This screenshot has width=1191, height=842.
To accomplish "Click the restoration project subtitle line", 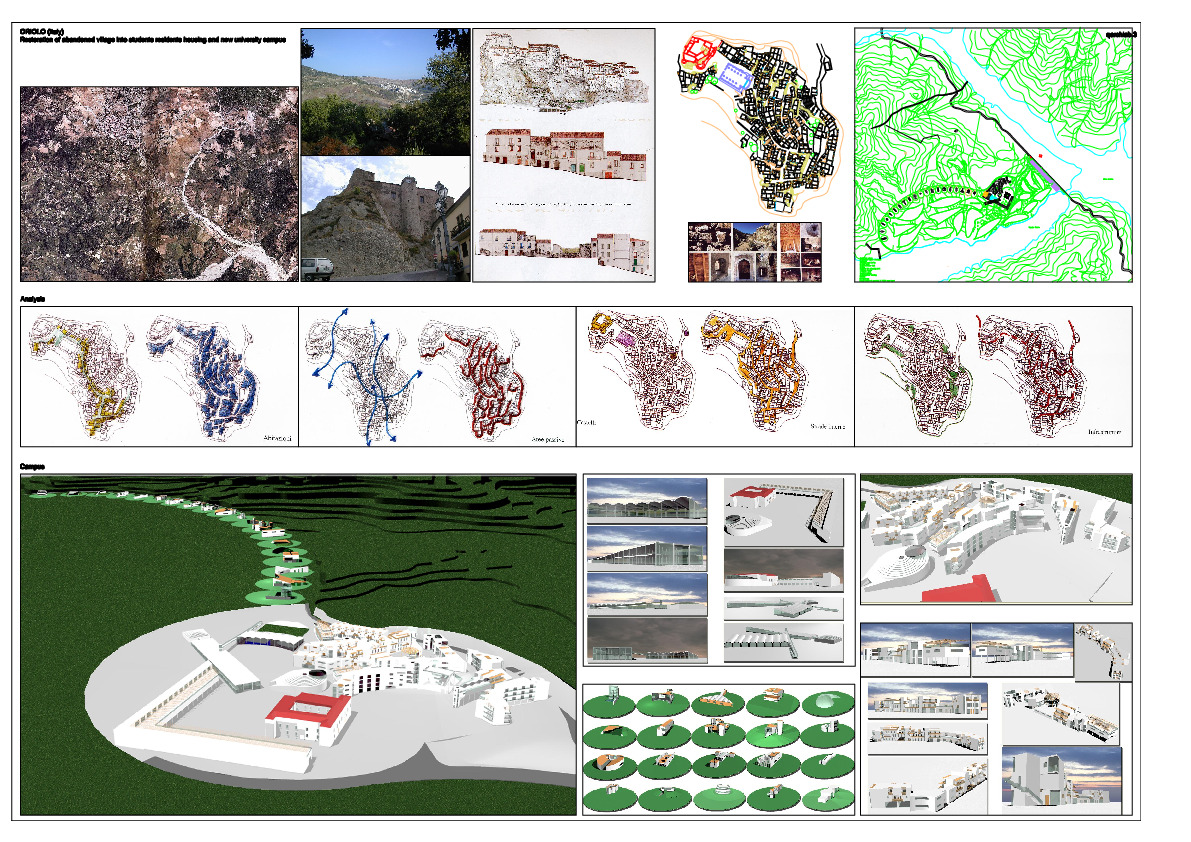I will point(153,39).
